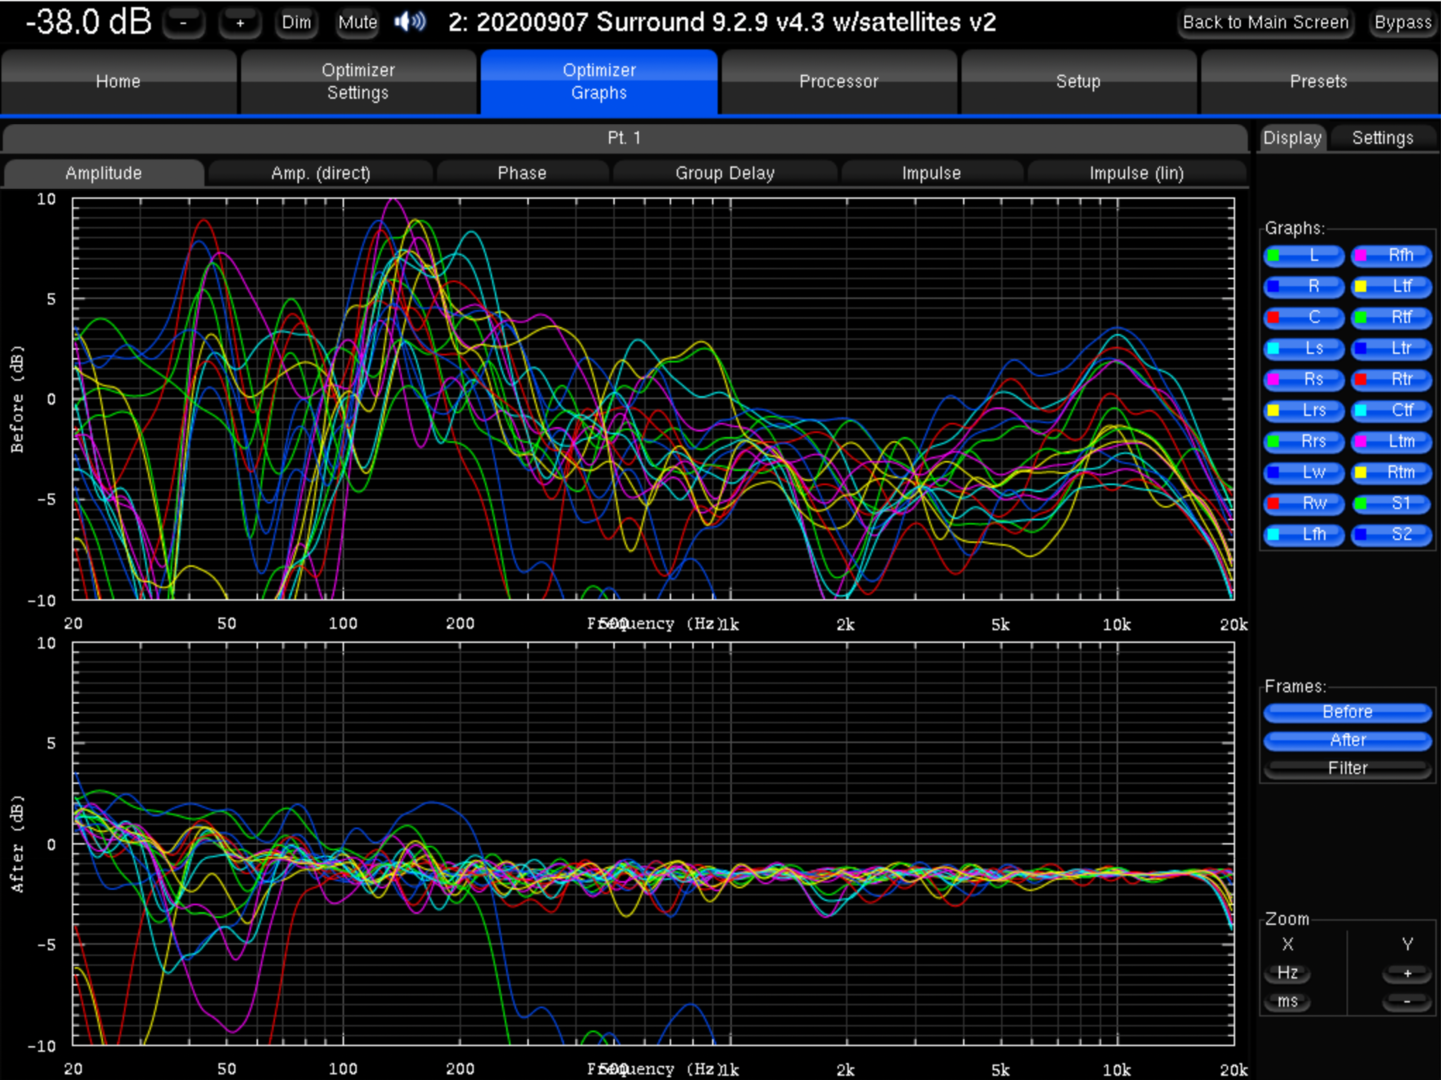The height and width of the screenshot is (1080, 1441).
Task: Click the After amplitude graph area
Action: click(653, 844)
